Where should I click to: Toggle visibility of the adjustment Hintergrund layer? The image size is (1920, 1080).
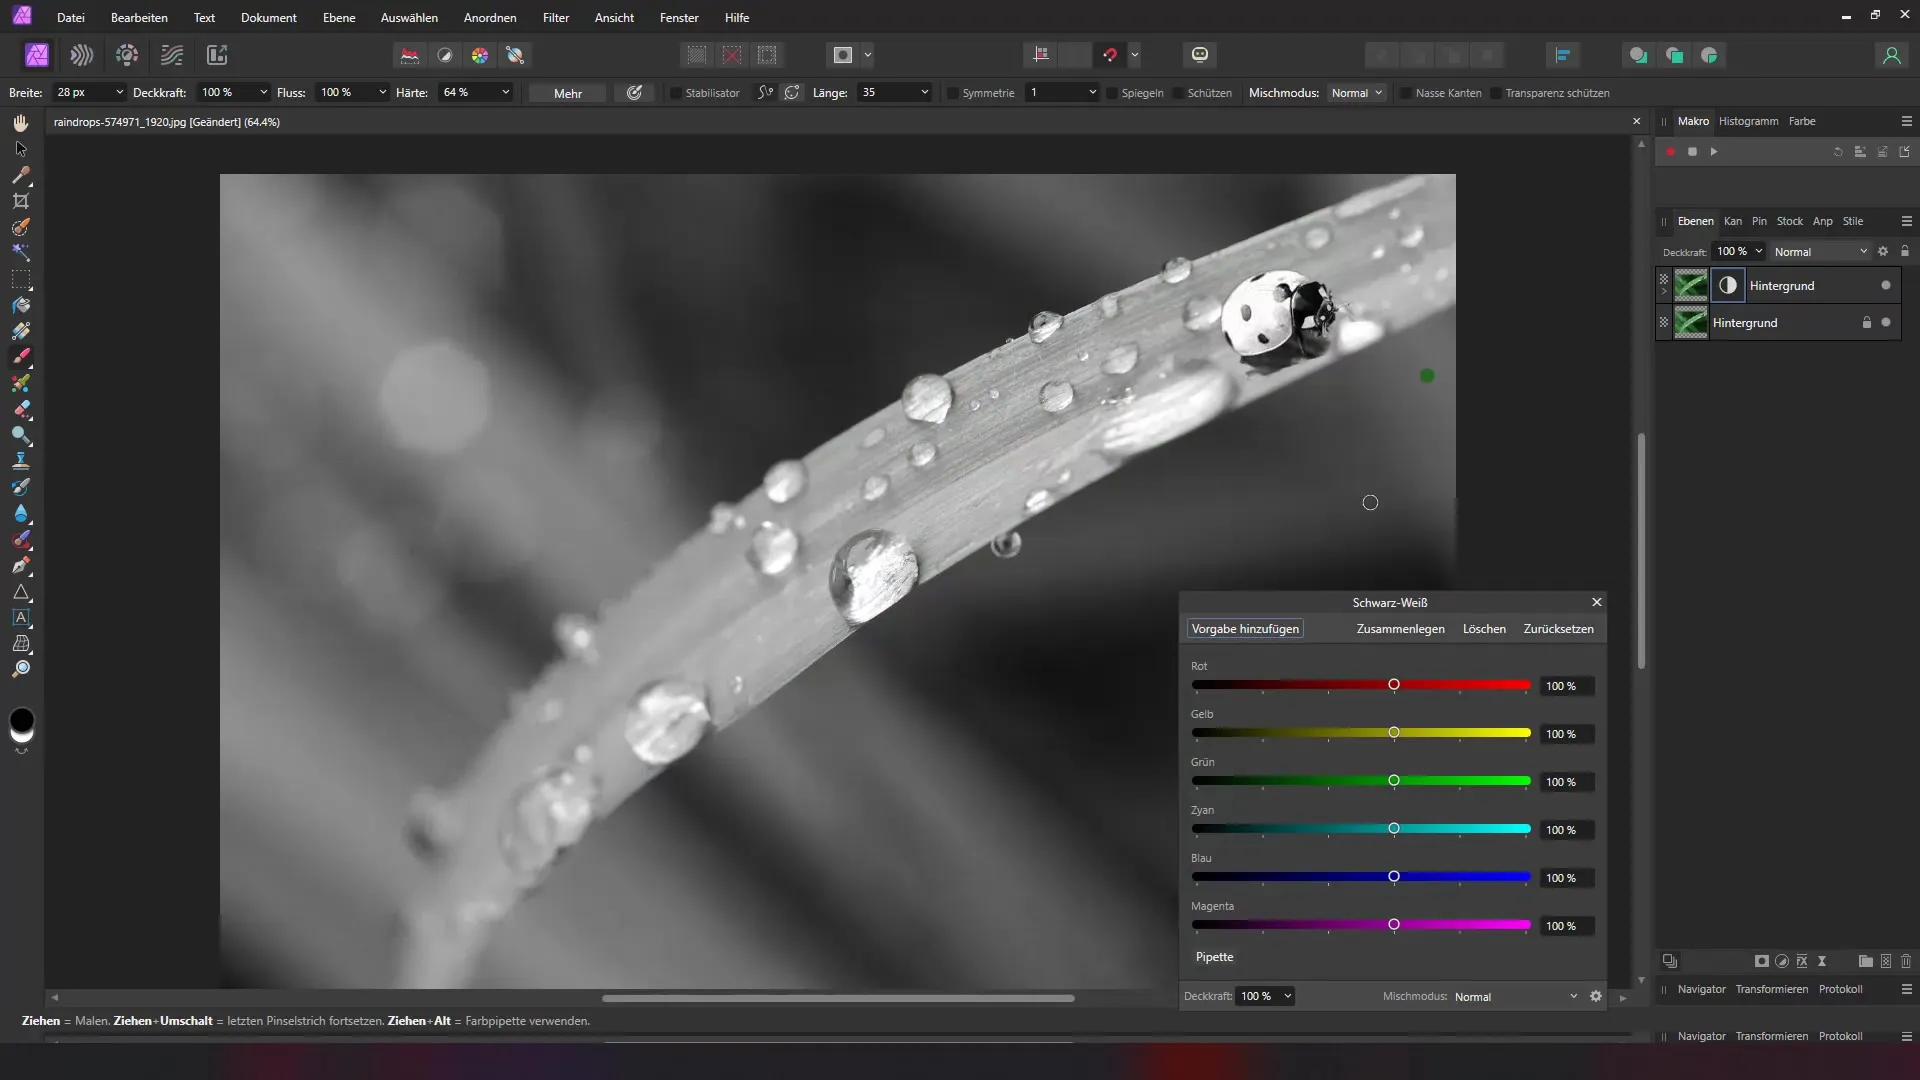coord(1886,286)
